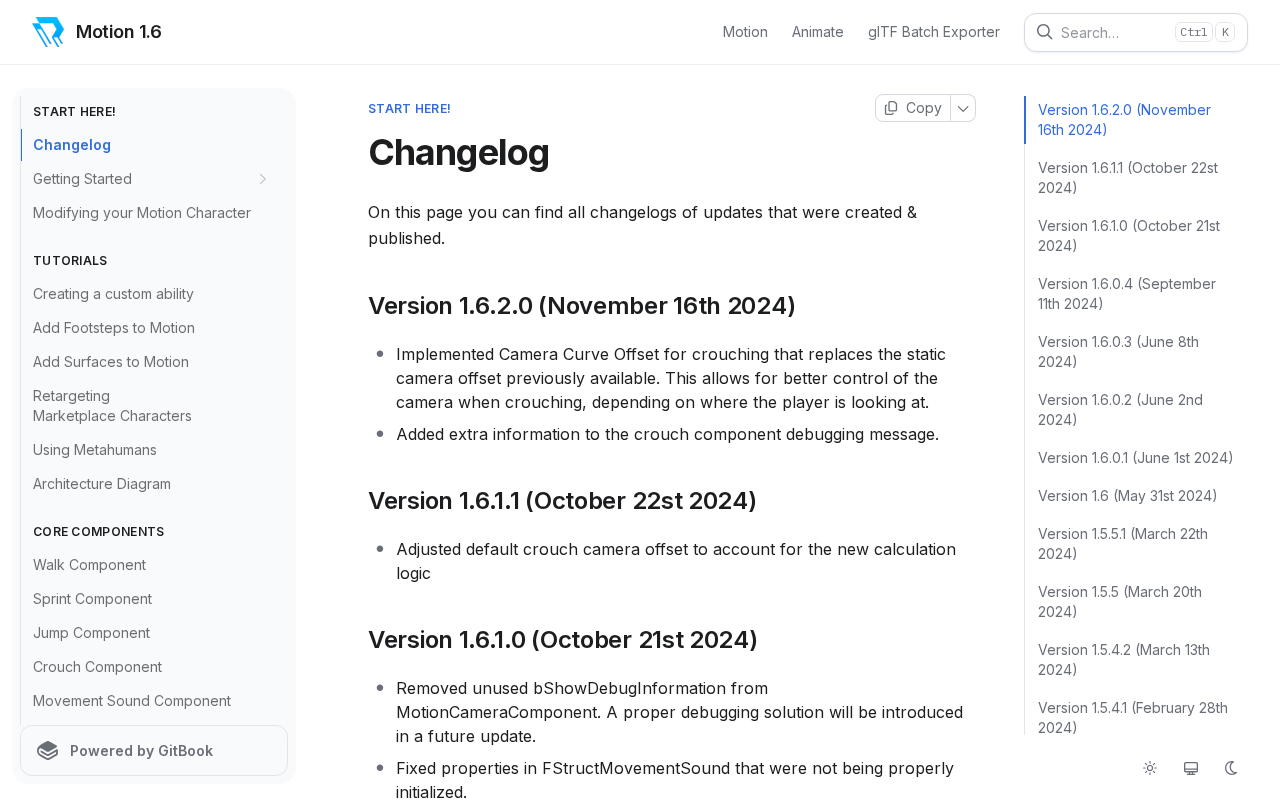Open Using Metahumans tutorial
Screen dimensions: 1280x800
click(95, 450)
